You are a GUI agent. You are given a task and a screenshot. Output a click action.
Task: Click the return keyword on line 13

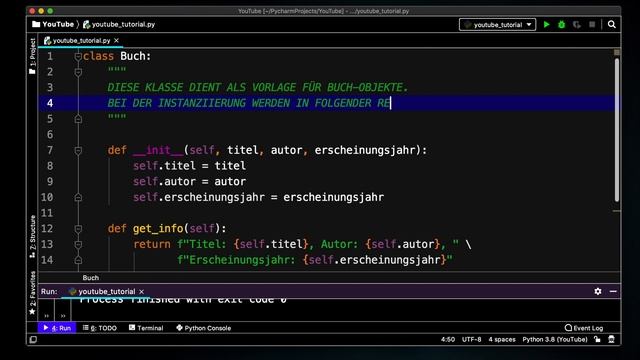point(151,244)
